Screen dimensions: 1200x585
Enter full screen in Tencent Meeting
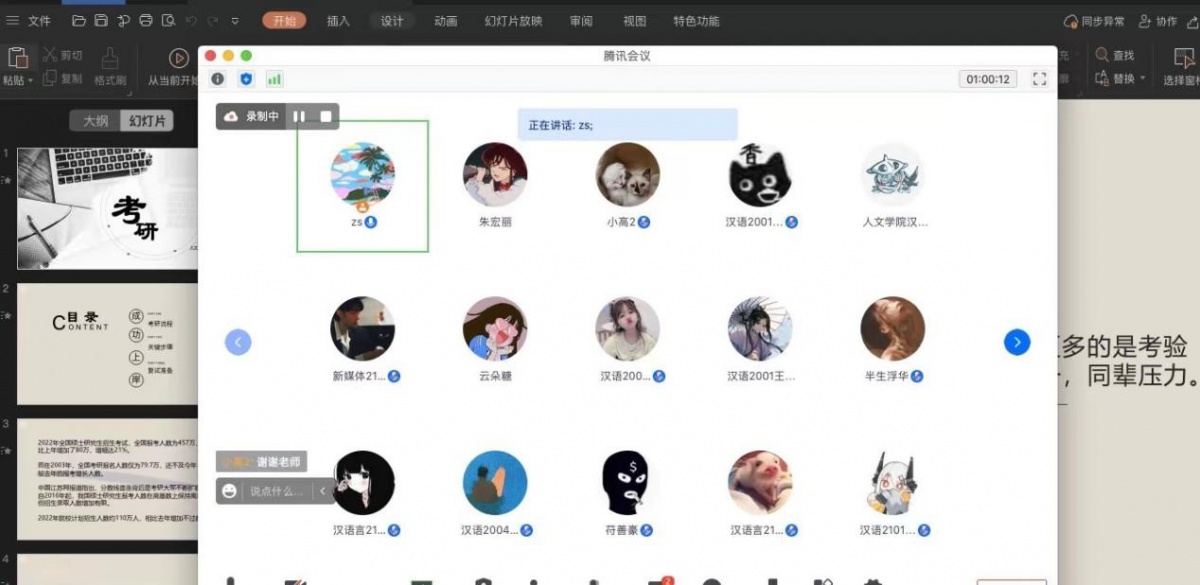point(1039,79)
